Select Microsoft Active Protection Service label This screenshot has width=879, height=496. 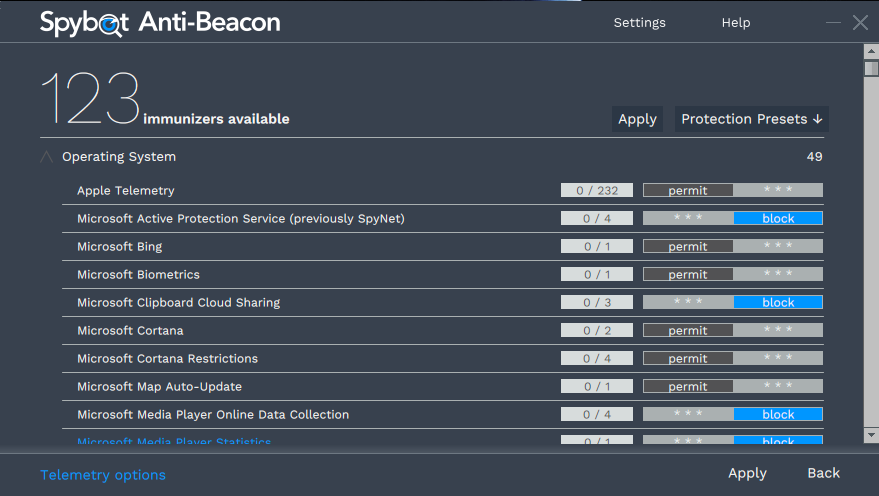click(x=240, y=219)
